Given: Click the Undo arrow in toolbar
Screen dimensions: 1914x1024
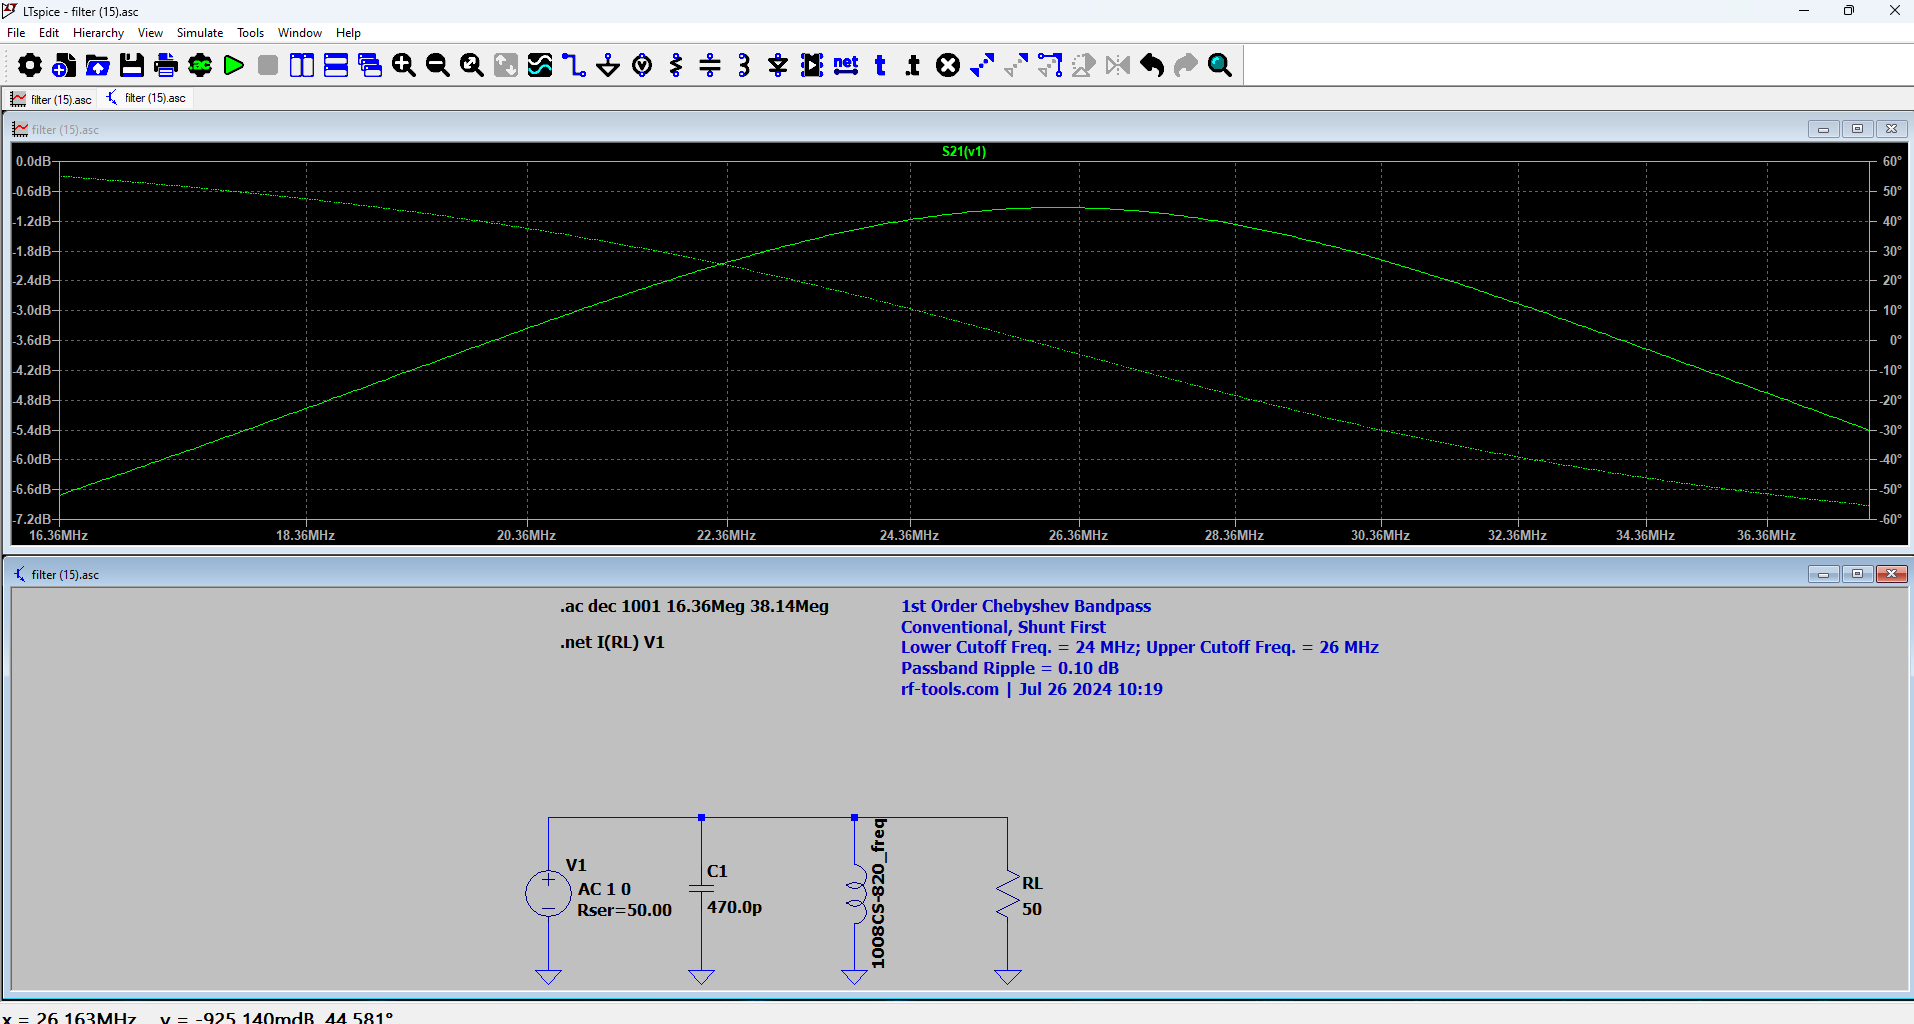Looking at the screenshot, I should [x=1152, y=65].
